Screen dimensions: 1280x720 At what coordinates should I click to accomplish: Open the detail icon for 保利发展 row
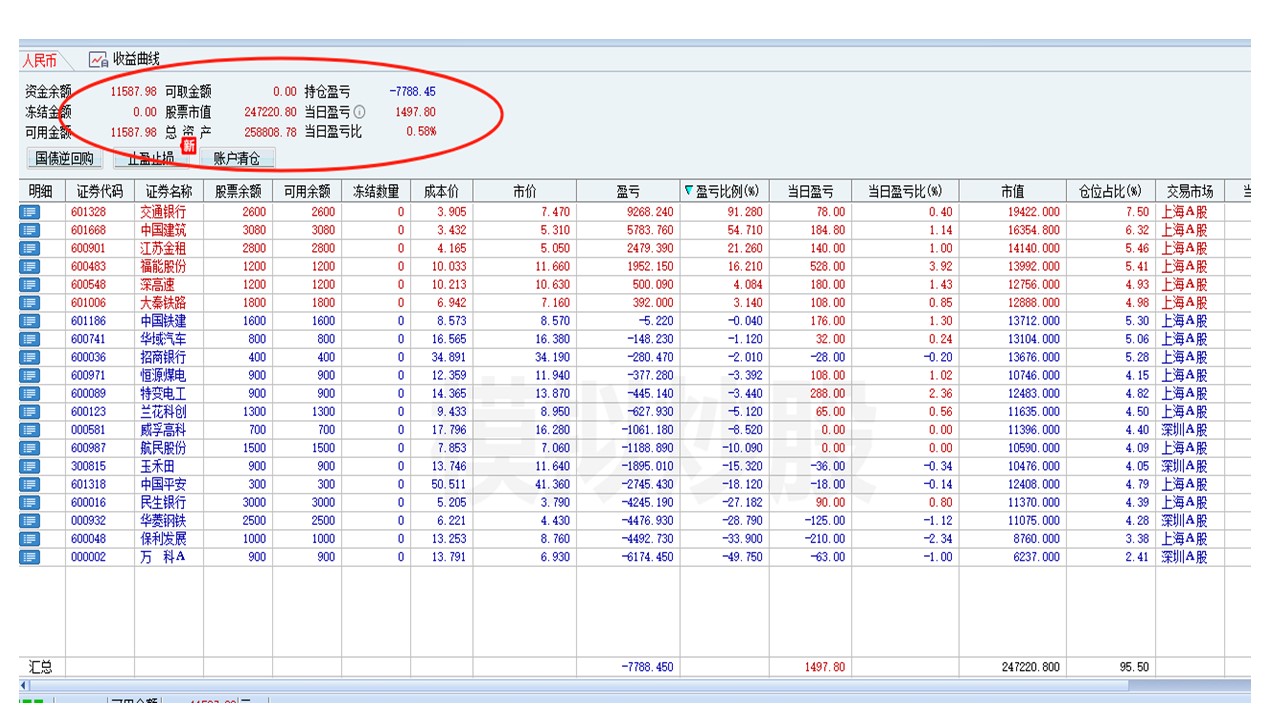pos(29,538)
